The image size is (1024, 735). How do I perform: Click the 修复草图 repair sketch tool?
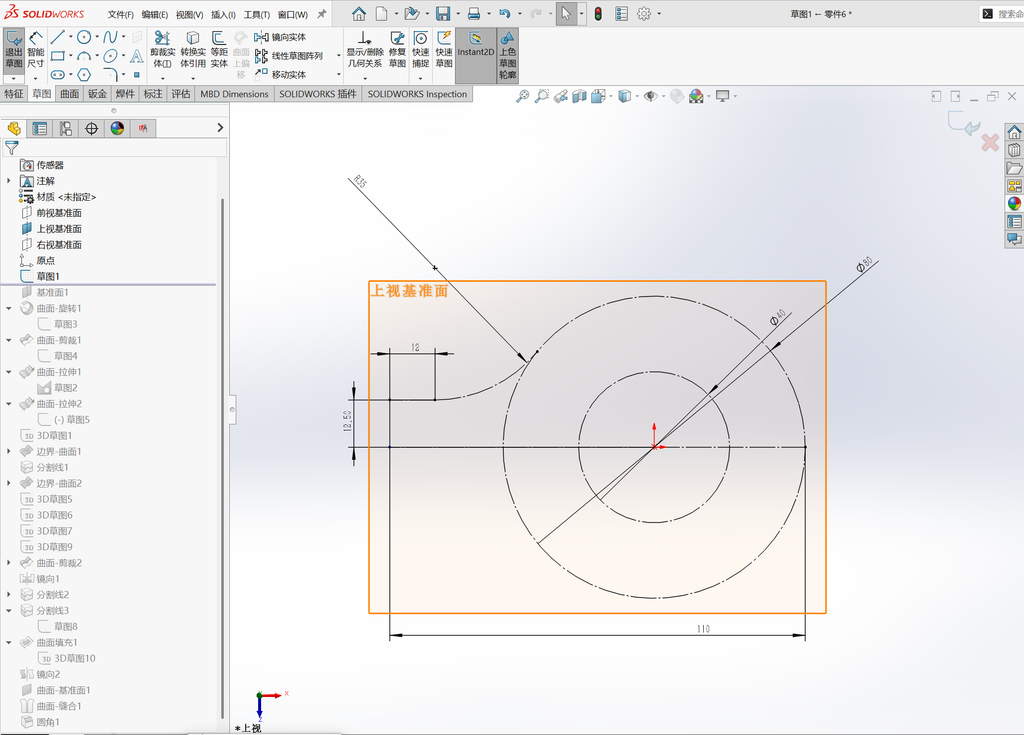point(397,50)
